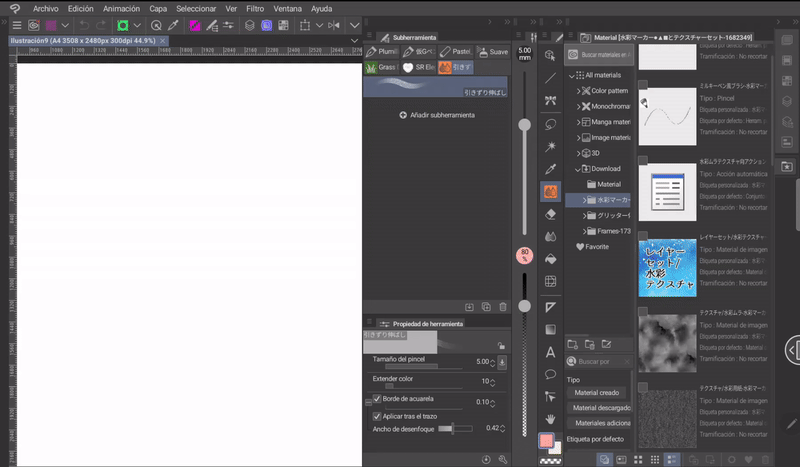800x467 pixels.
Task: Toggle the Borde de acuarela checkbox
Action: point(377,399)
